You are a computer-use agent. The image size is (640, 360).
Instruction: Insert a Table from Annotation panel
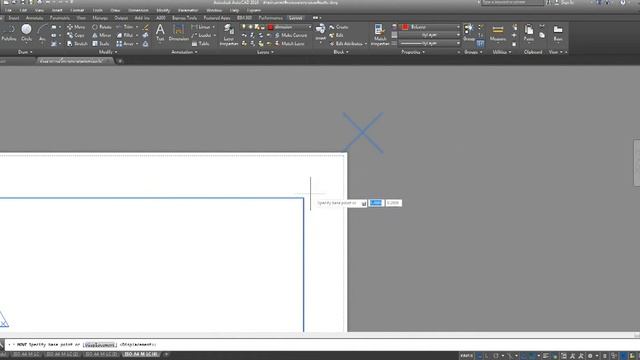tap(200, 43)
